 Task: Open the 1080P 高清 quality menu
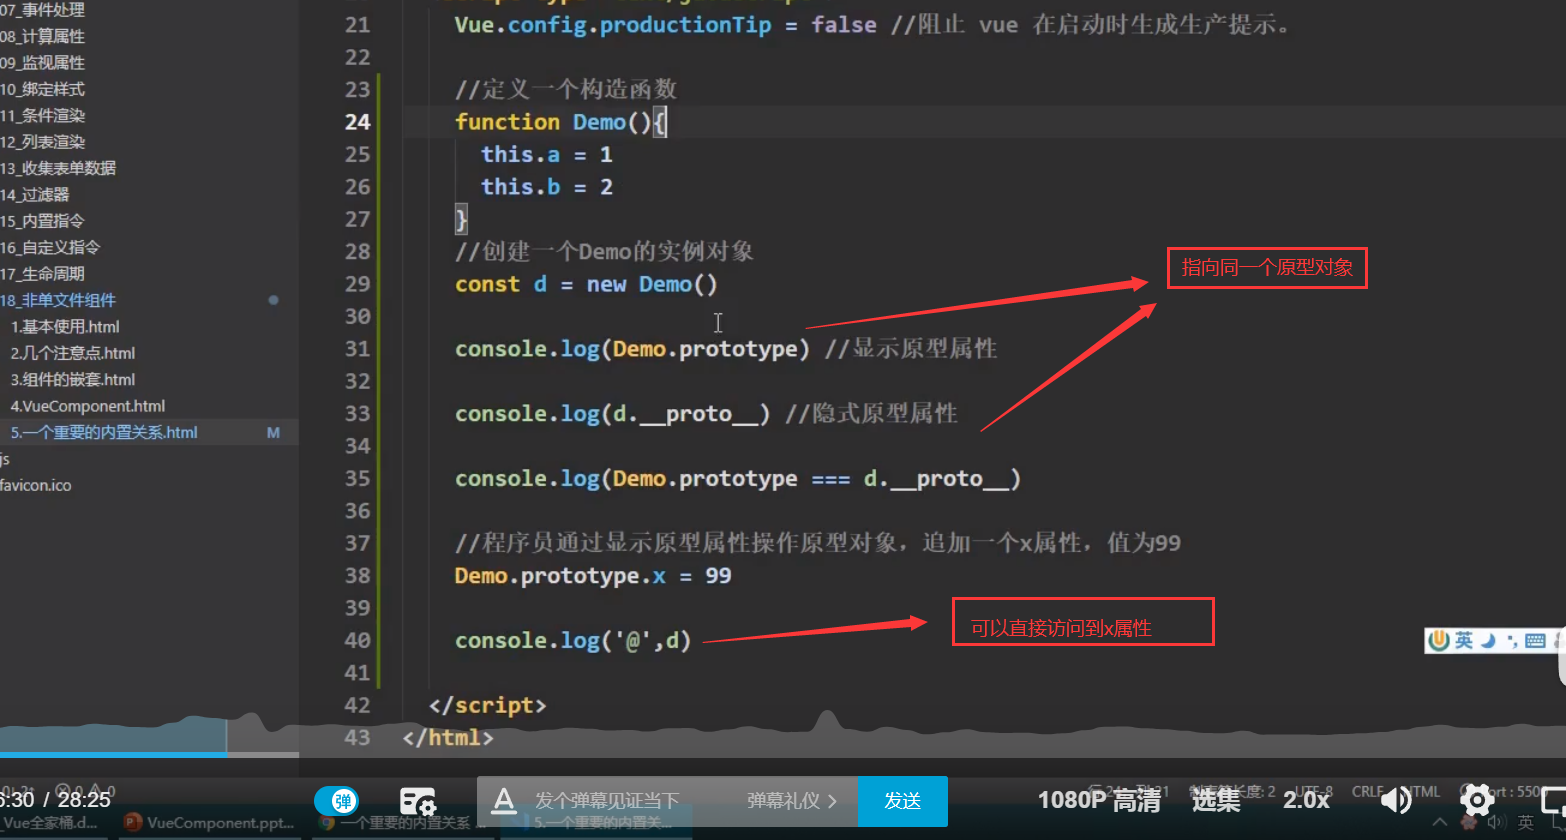coord(1099,800)
